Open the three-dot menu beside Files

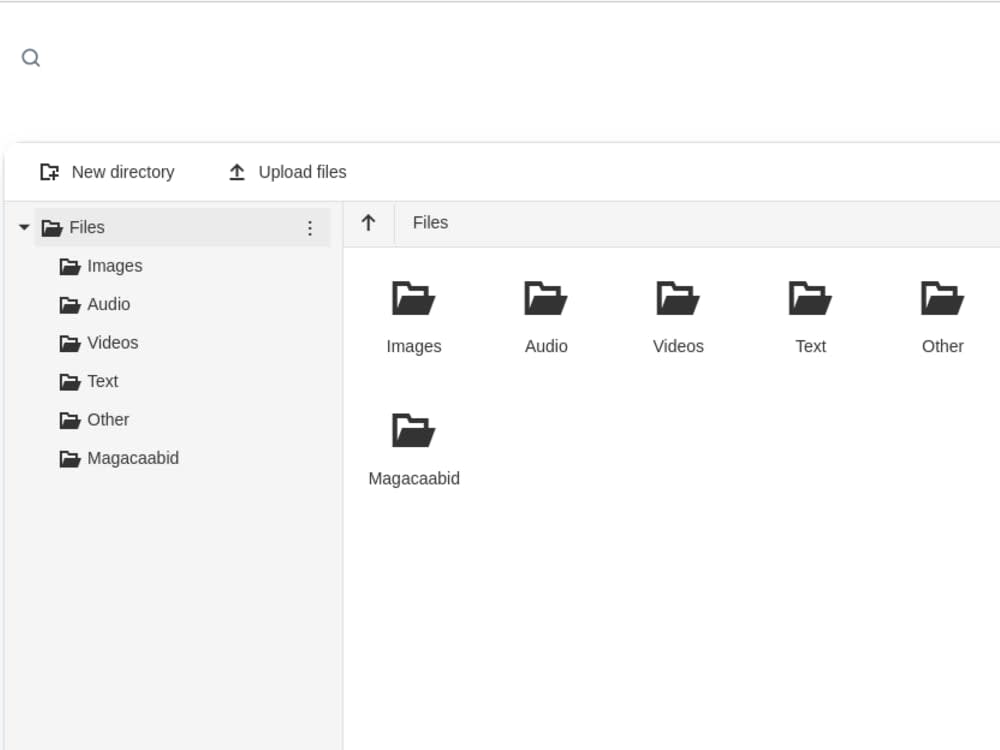(x=311, y=227)
